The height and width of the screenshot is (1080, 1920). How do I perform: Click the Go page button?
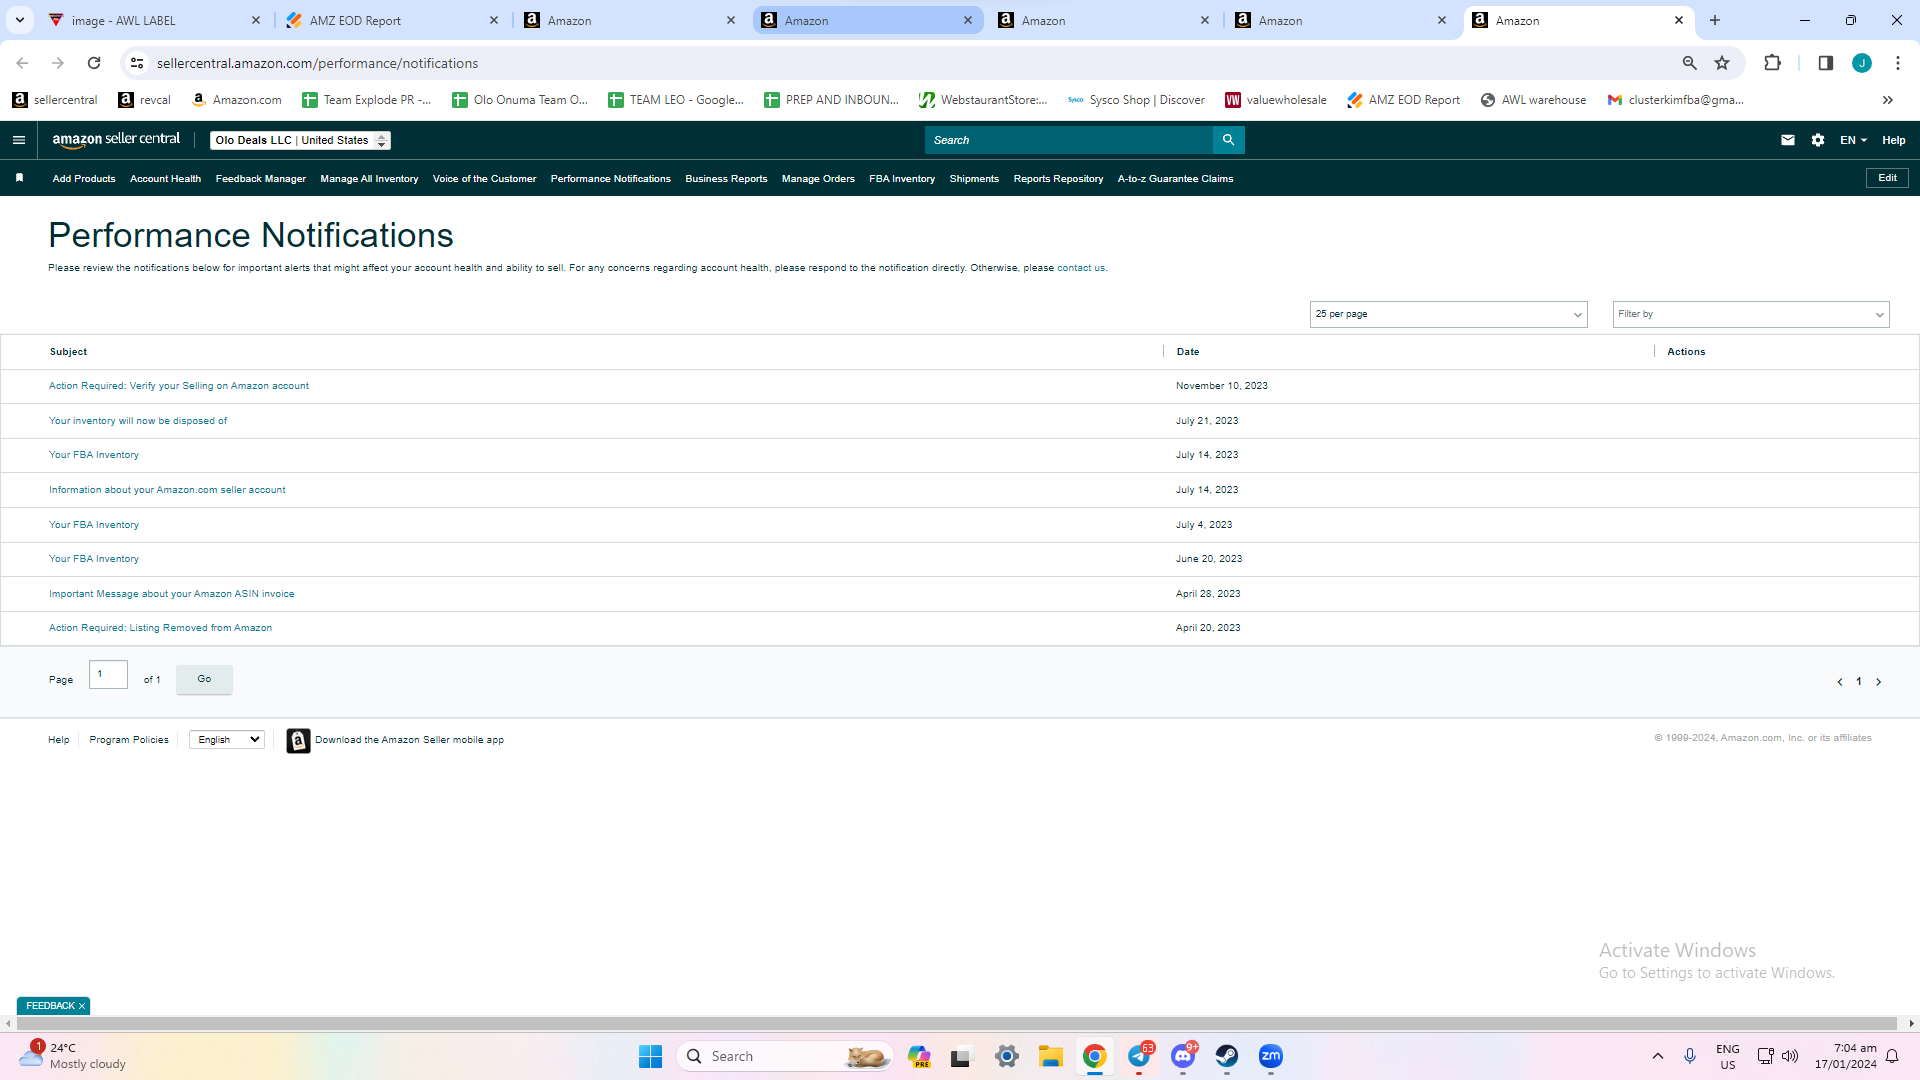point(204,679)
